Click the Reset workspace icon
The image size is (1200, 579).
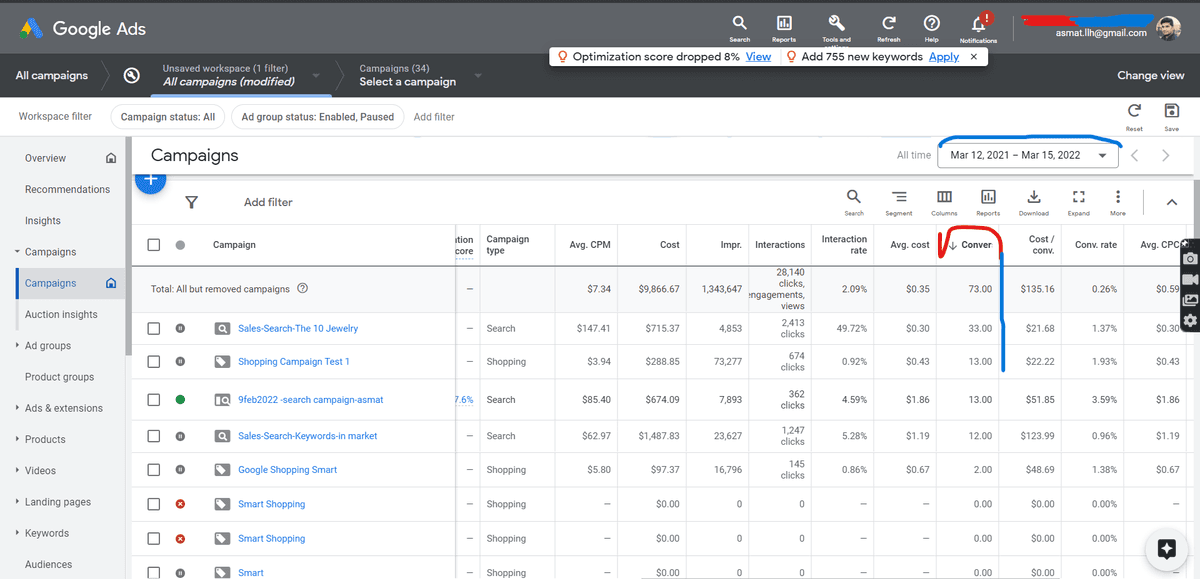tap(1134, 111)
